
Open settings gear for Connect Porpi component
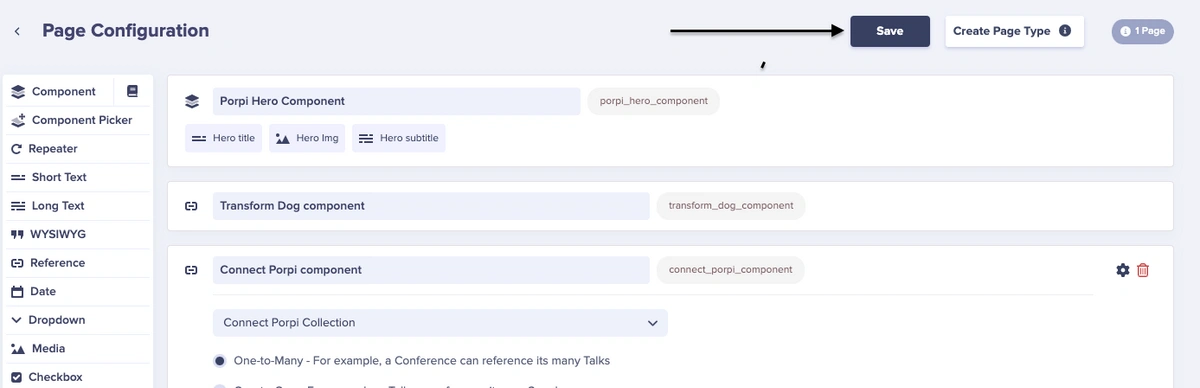1123,270
